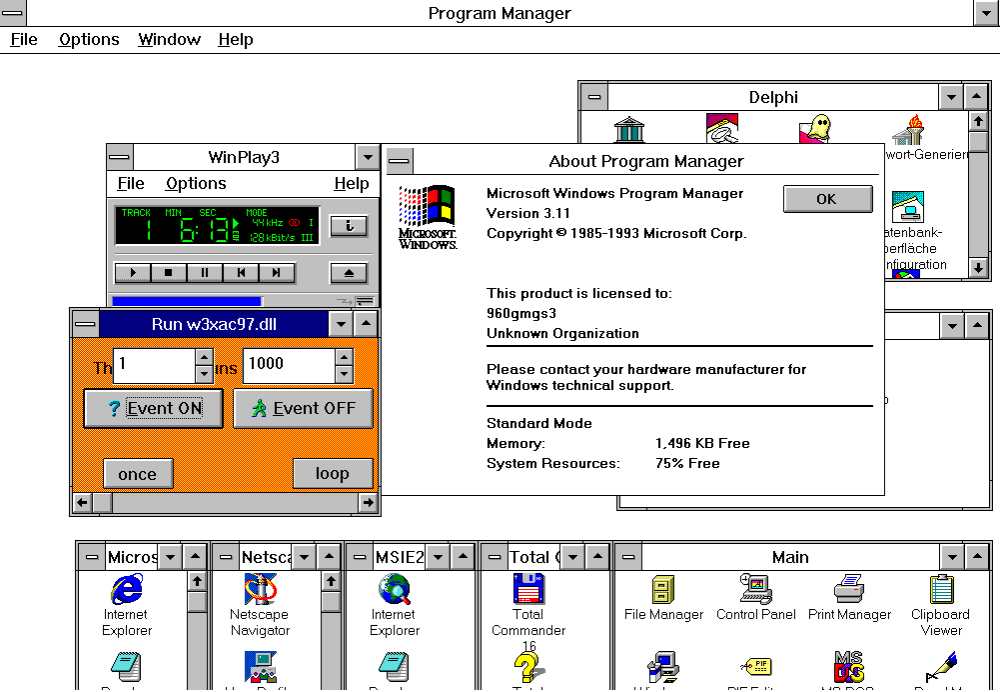Select the ghost icon in Delphi group
The width and height of the screenshot is (1000, 692).
[815, 129]
